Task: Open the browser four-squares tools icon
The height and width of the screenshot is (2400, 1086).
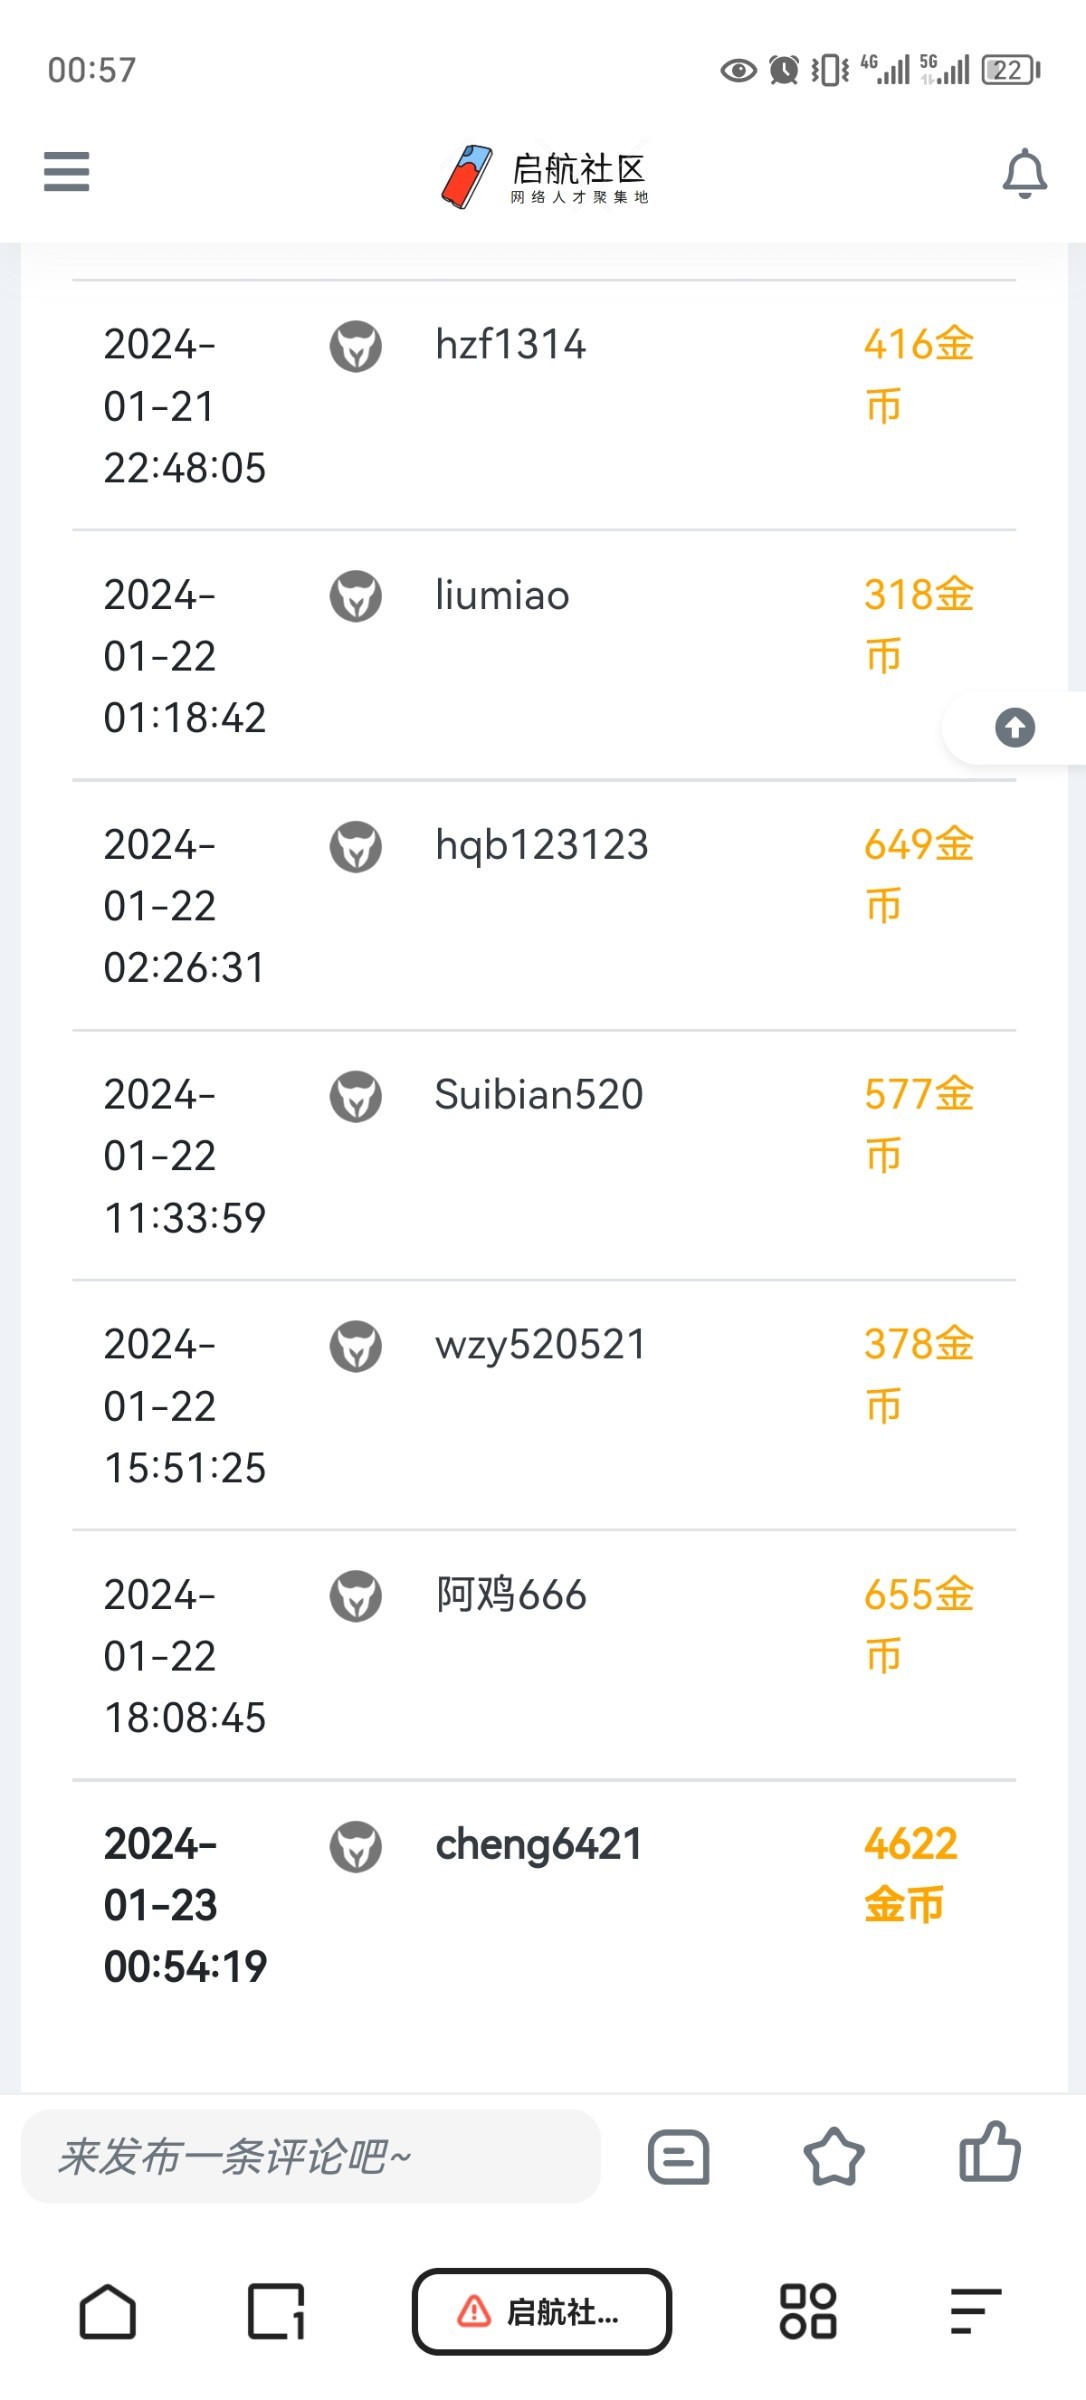Action: coord(808,2312)
